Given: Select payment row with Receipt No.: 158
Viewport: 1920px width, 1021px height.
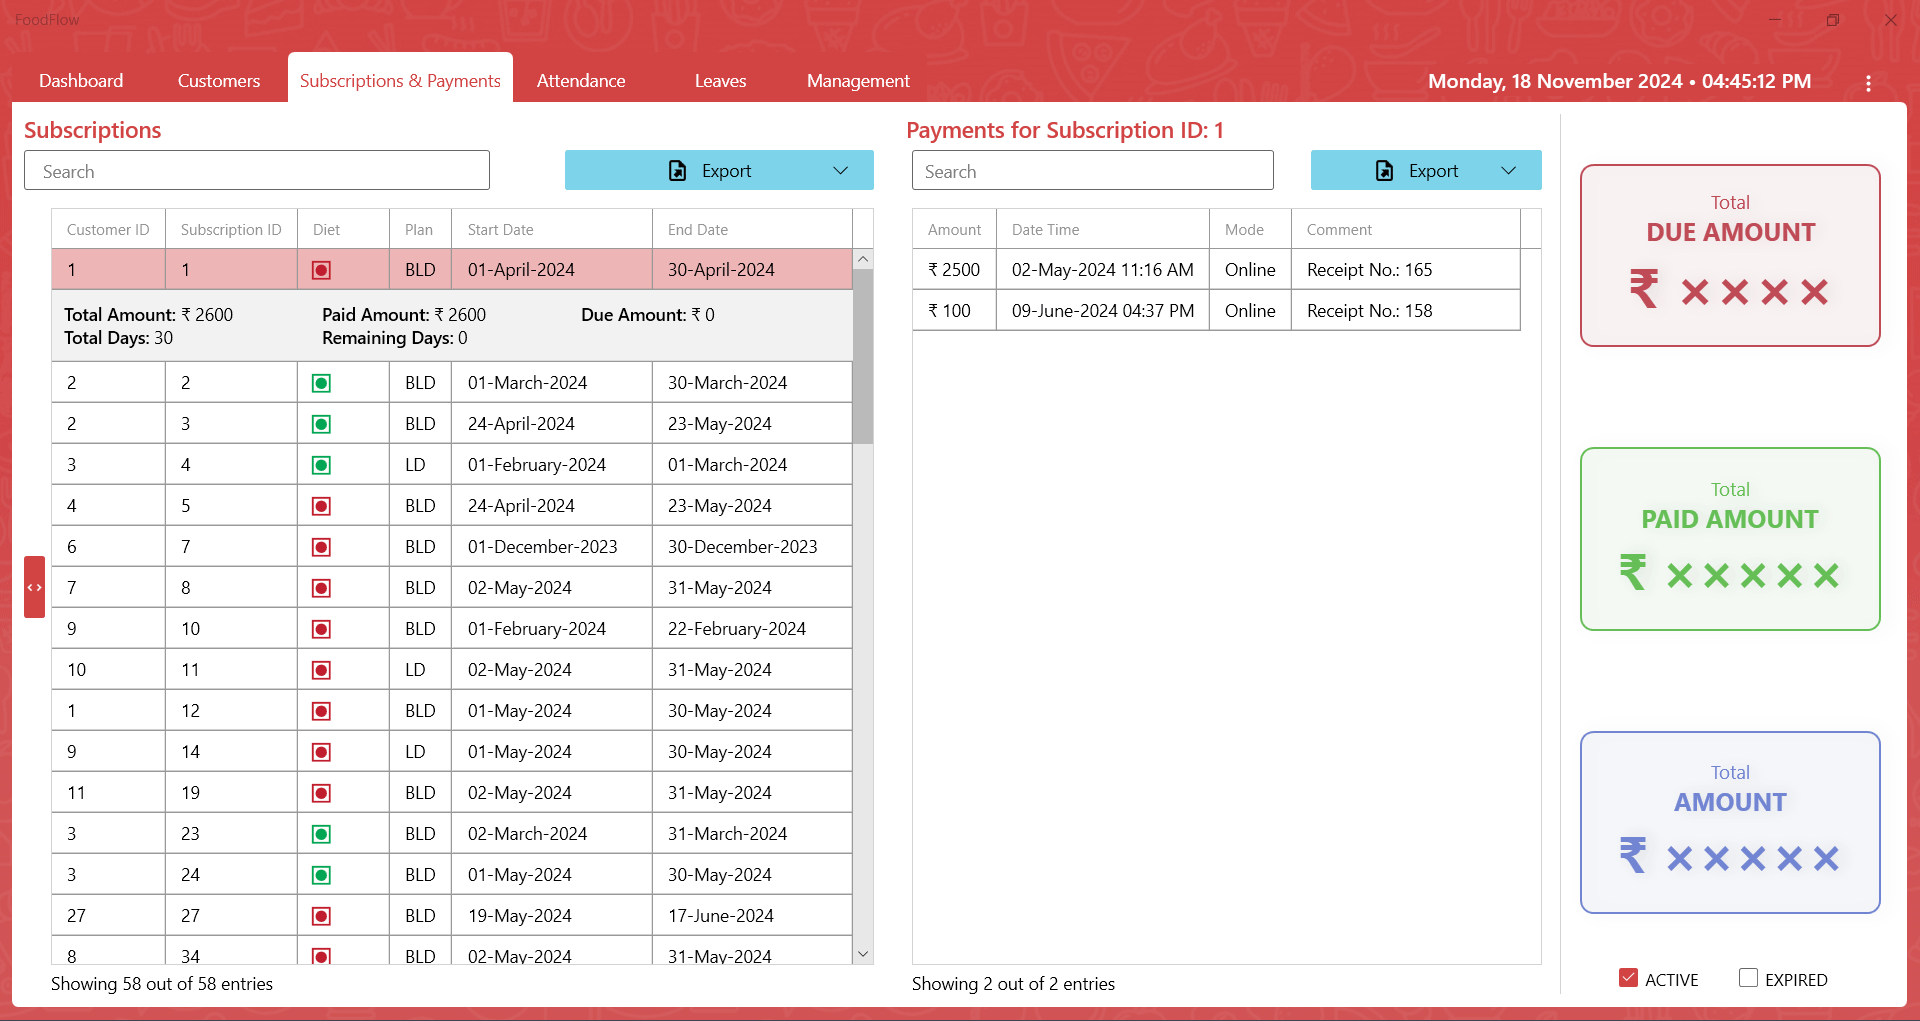Looking at the screenshot, I should pos(1217,311).
